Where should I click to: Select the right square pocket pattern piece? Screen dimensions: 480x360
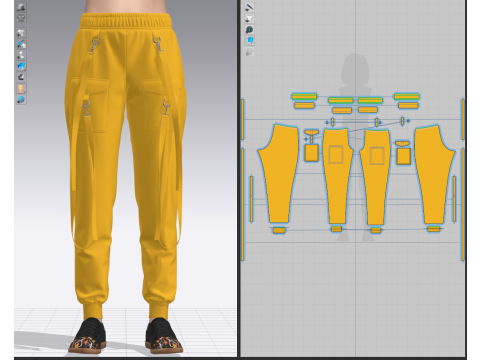403,156
